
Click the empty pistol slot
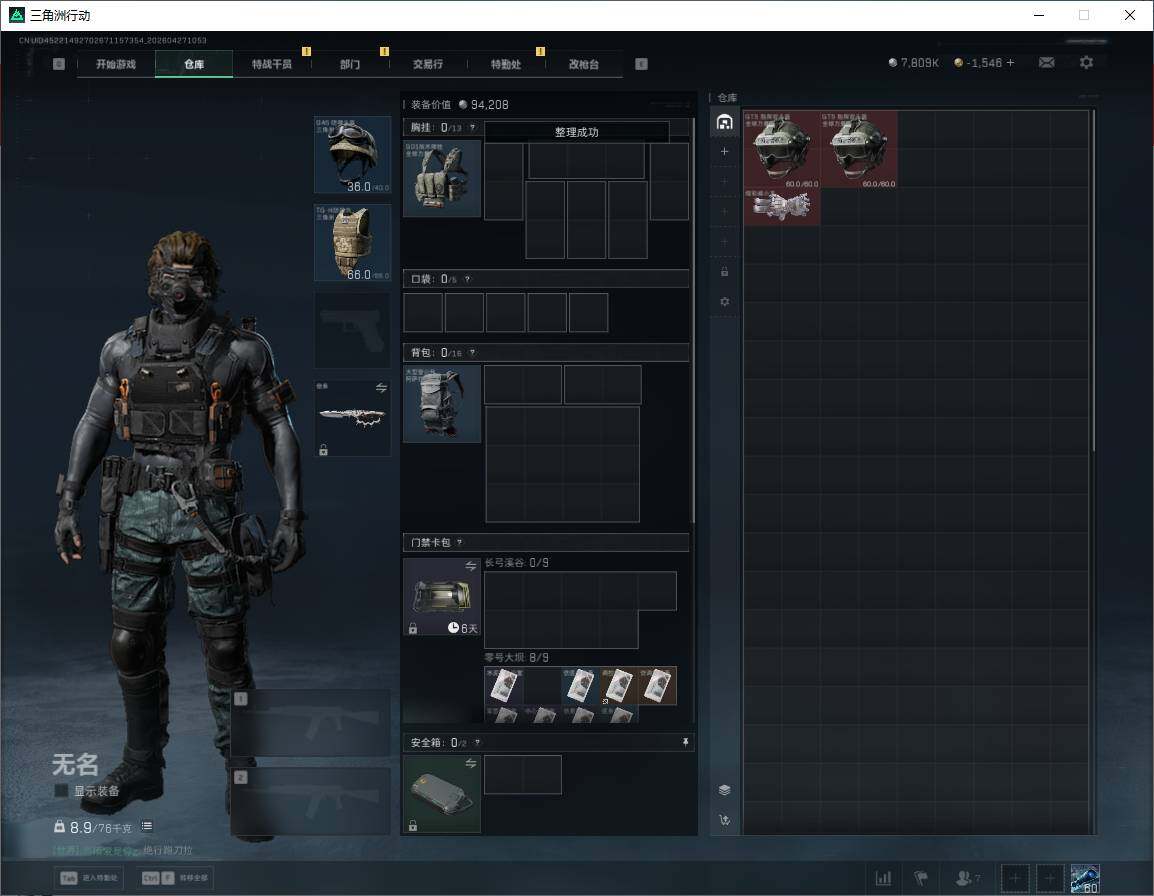[x=353, y=331]
